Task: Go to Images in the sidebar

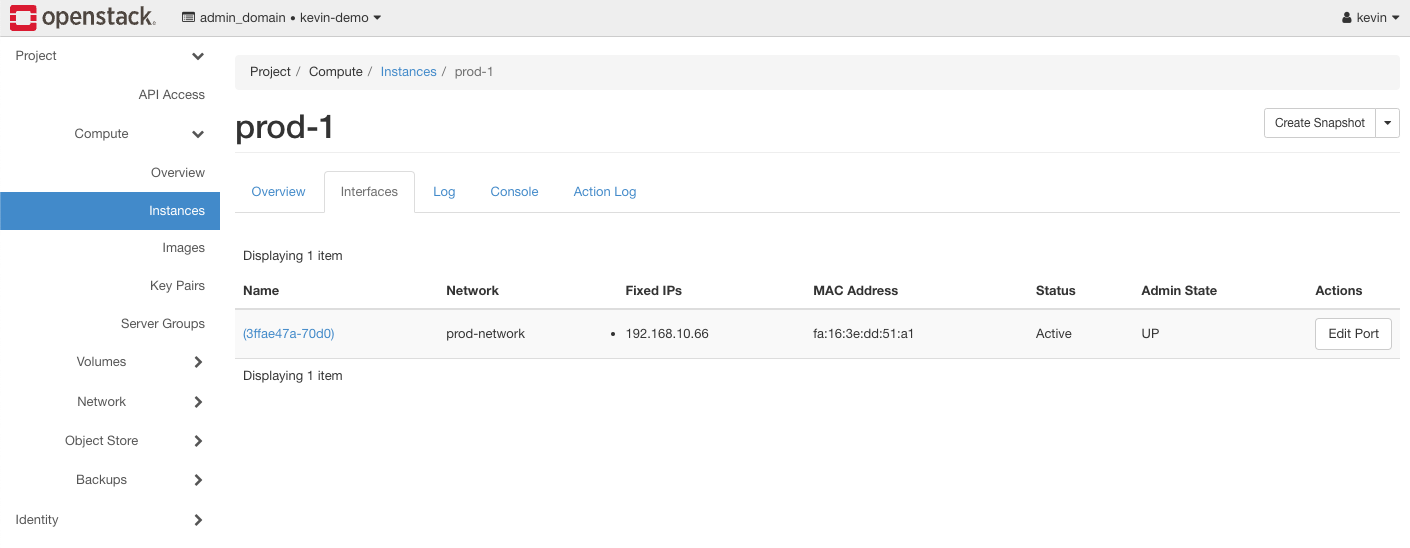Action: pos(183,248)
